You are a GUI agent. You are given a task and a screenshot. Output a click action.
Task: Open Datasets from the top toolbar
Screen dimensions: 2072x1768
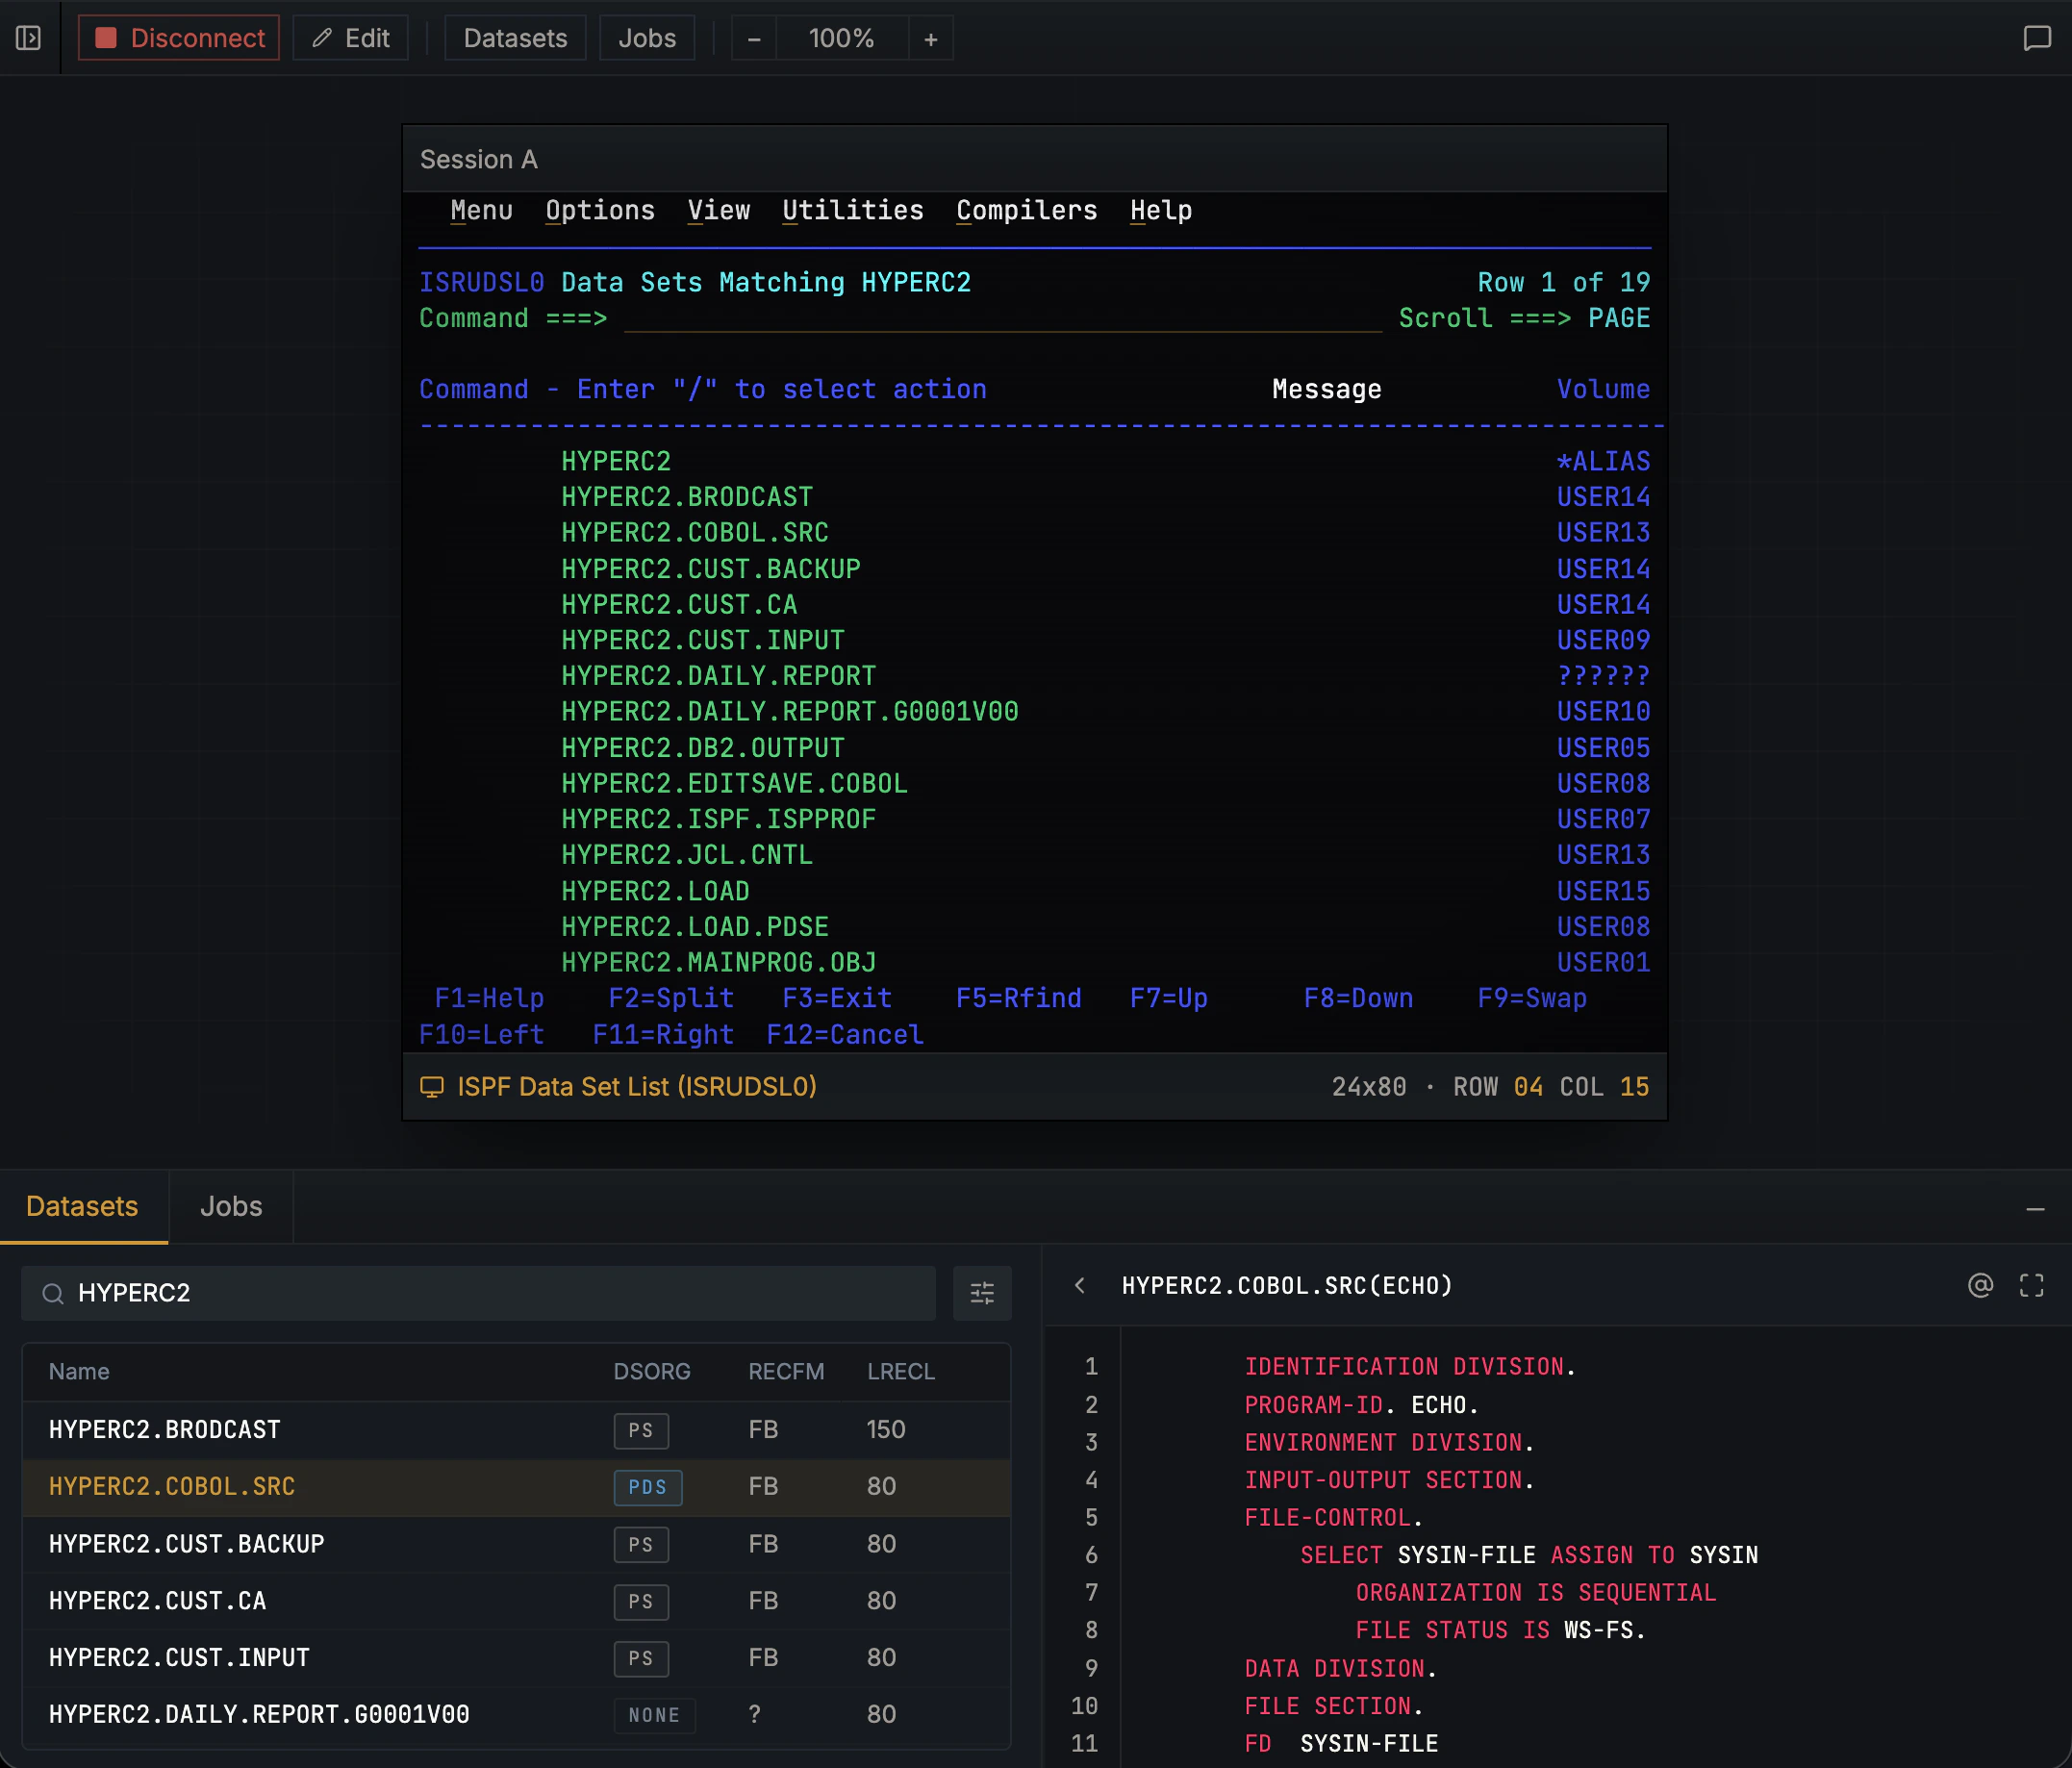pos(515,38)
